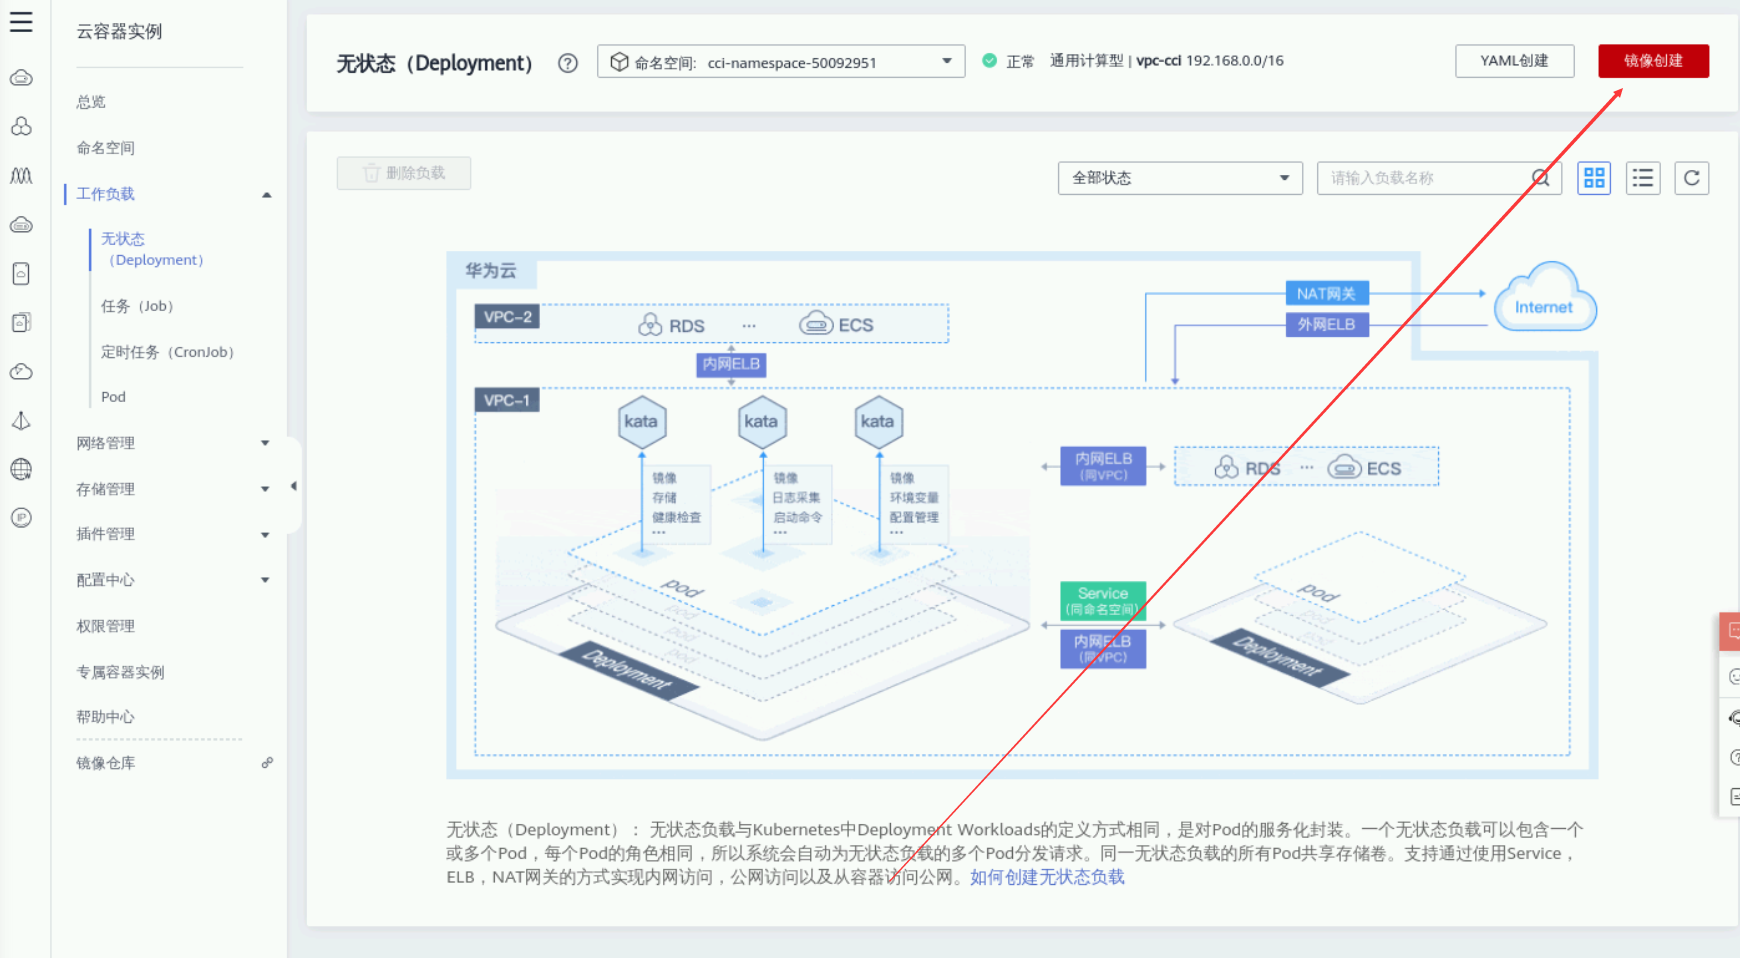
Task: Click the YAML创建 button
Action: (x=1515, y=61)
